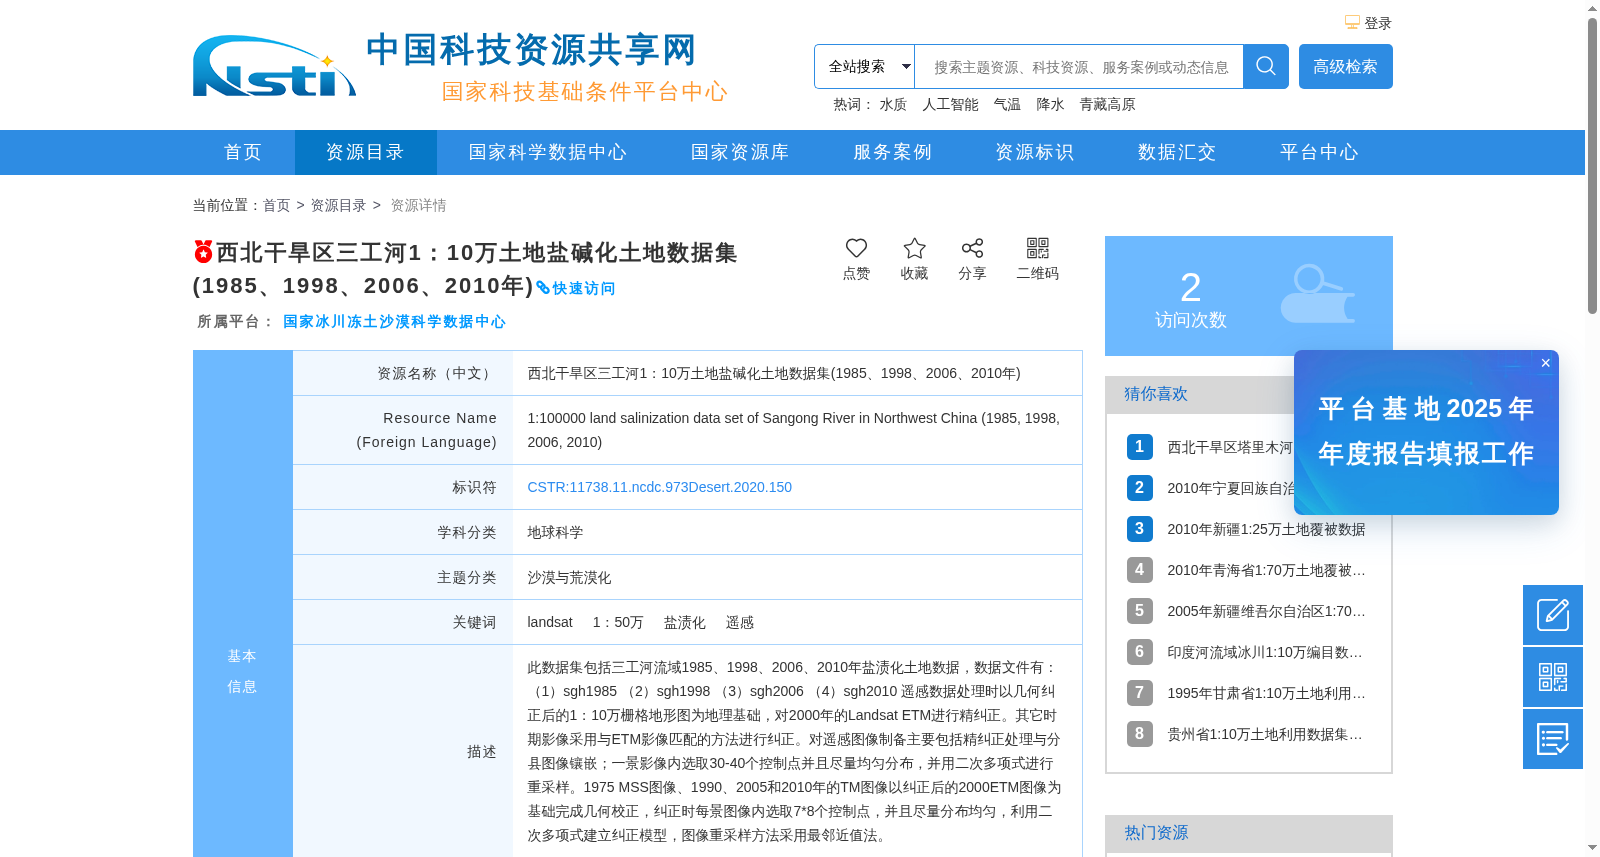This screenshot has width=1600, height=857.
Task: Show the QR code (二维码) icon
Action: (x=1038, y=248)
